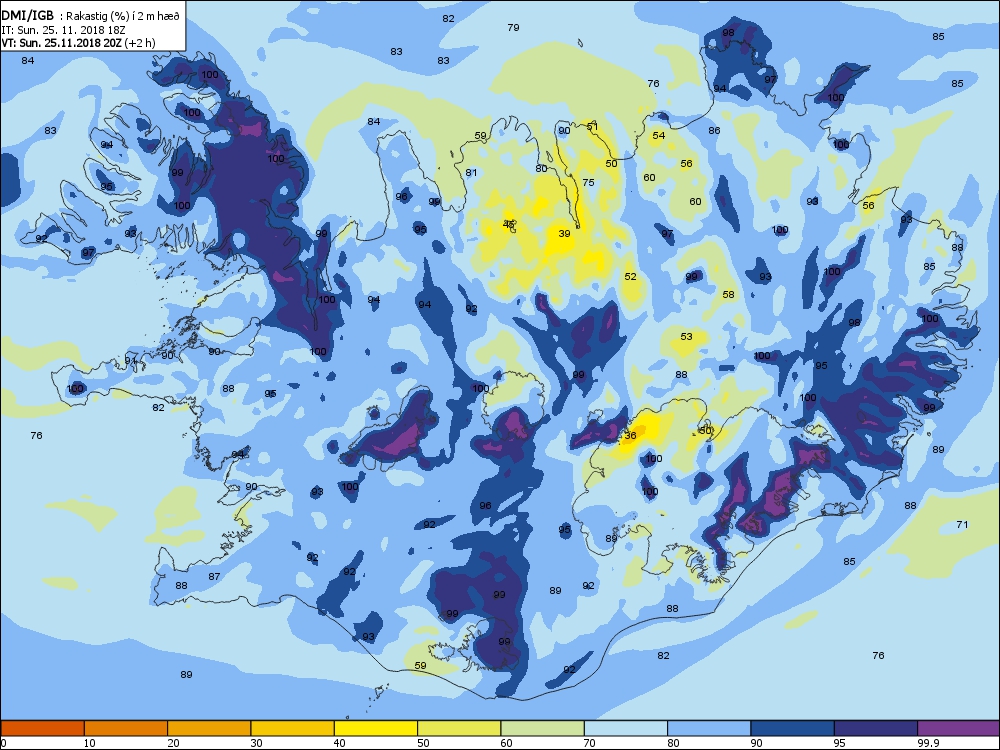The width and height of the screenshot is (1000, 750).
Task: Click the humidity value '39' on the map
Action: pos(564,233)
